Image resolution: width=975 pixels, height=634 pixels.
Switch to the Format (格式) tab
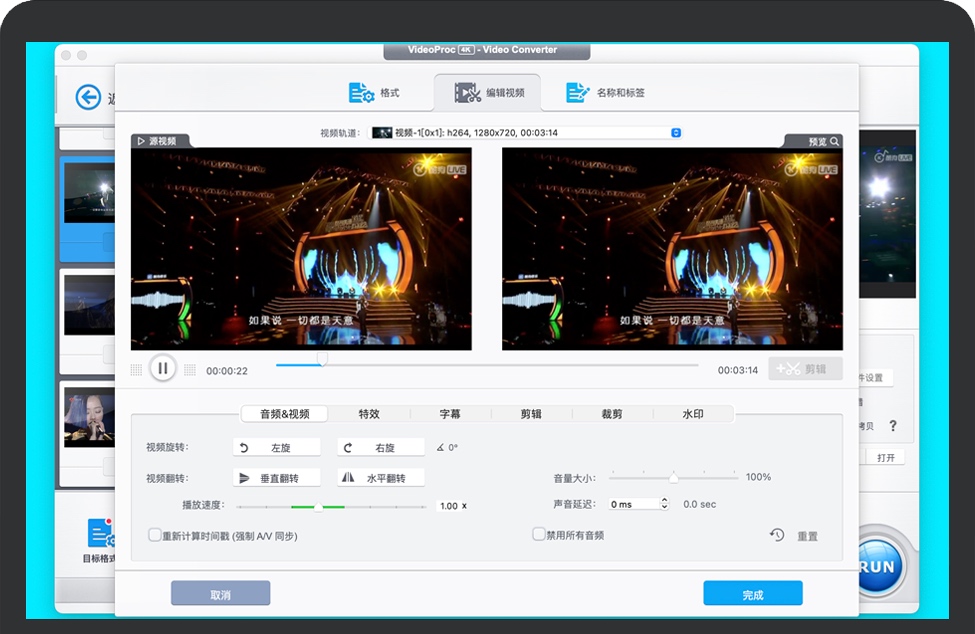[x=375, y=93]
